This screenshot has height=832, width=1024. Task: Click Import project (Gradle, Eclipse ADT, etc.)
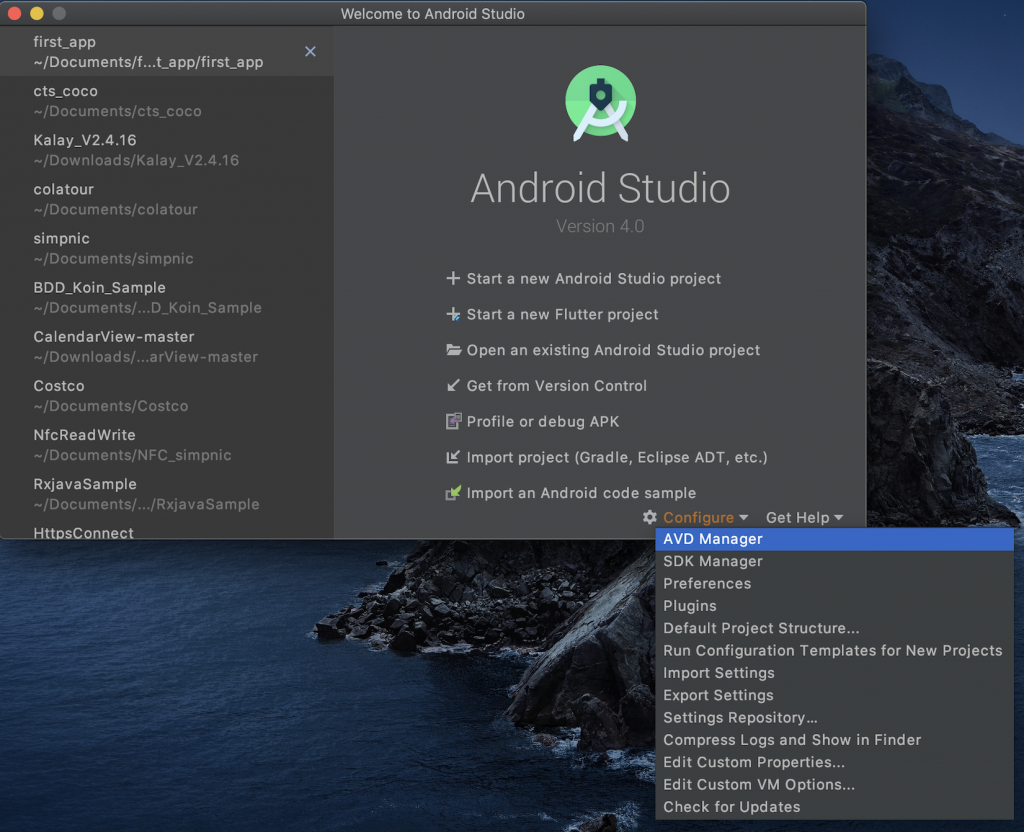(x=616, y=457)
